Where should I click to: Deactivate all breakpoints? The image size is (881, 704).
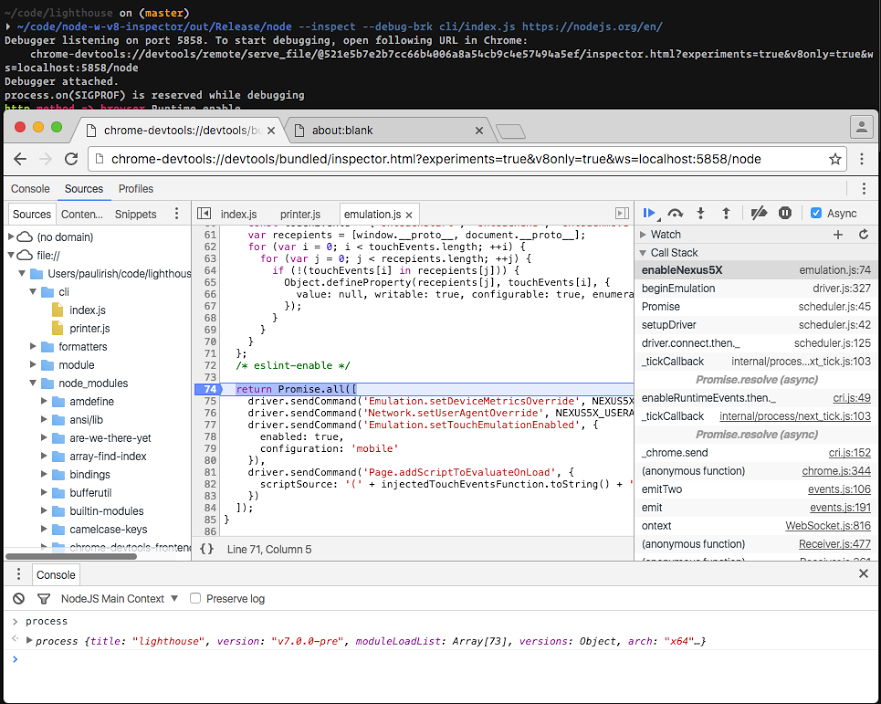[x=759, y=213]
